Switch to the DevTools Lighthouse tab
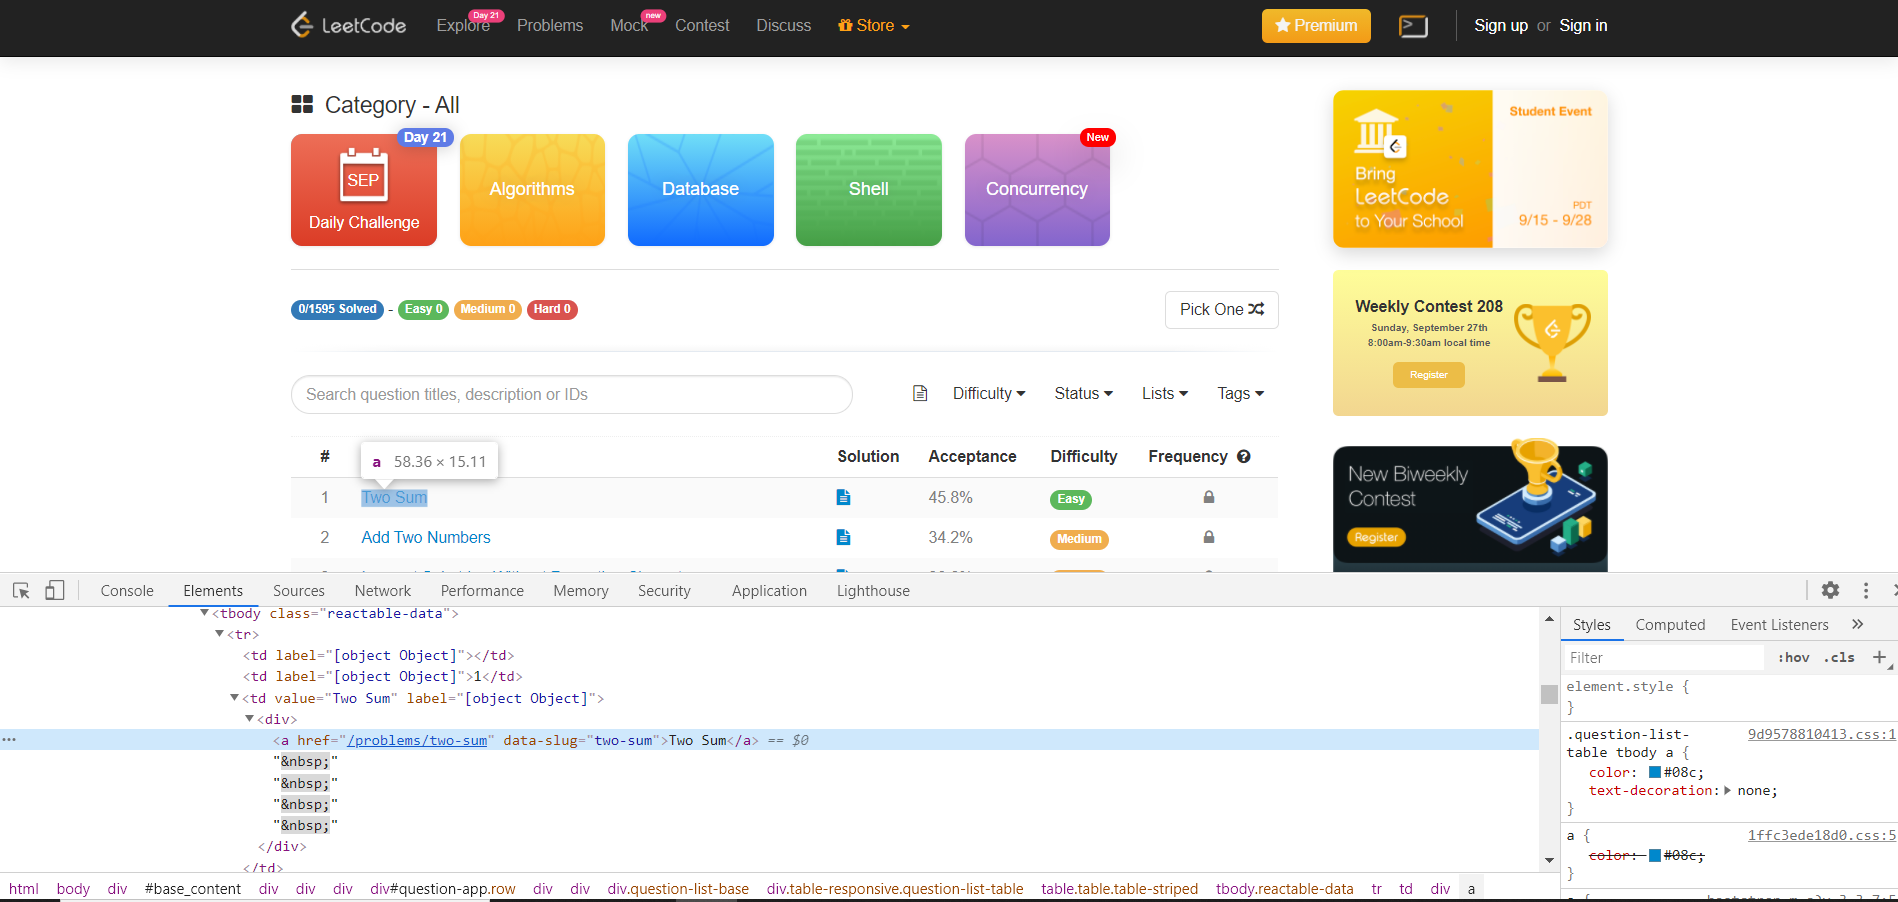Image resolution: width=1898 pixels, height=902 pixels. point(873,591)
